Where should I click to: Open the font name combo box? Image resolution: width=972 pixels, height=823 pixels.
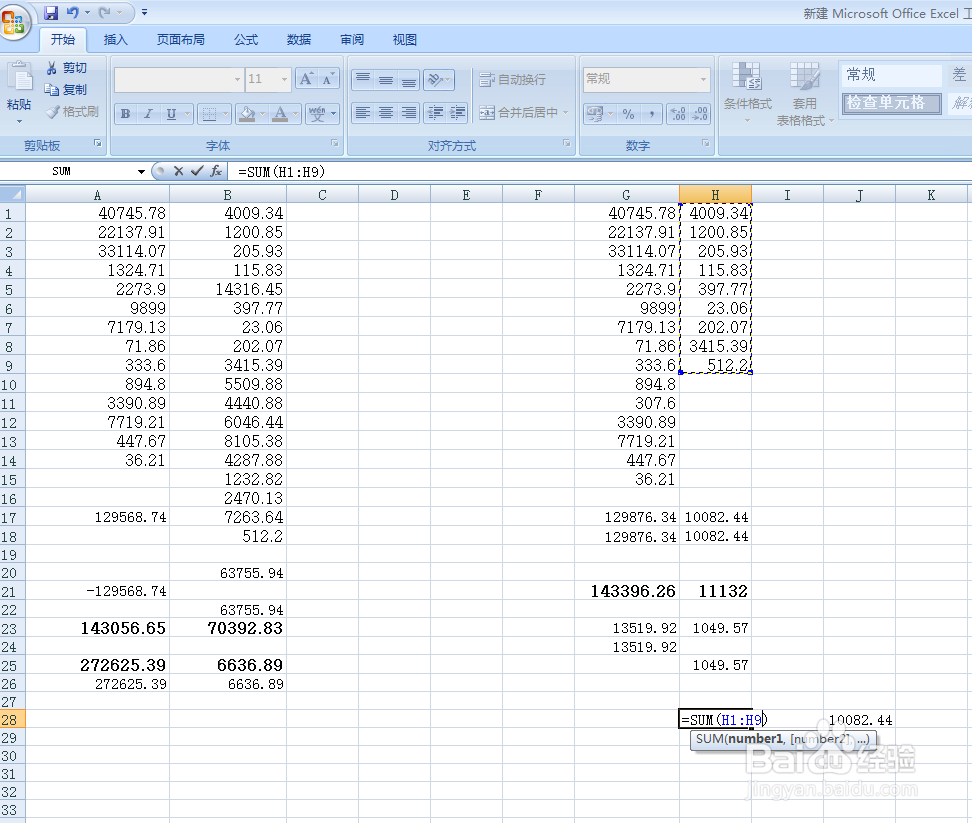pyautogui.click(x=179, y=79)
